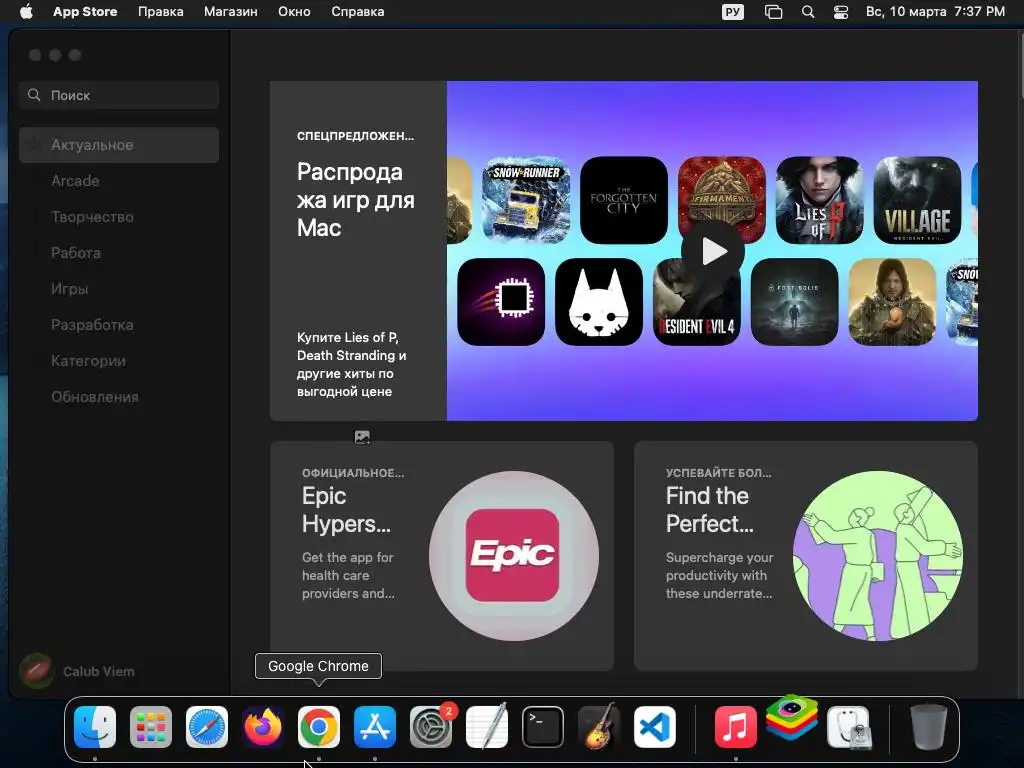Click the СПЕЦПРЕДЛОЖЕН... label
Viewport: 1024px width, 768px height.
(355, 136)
